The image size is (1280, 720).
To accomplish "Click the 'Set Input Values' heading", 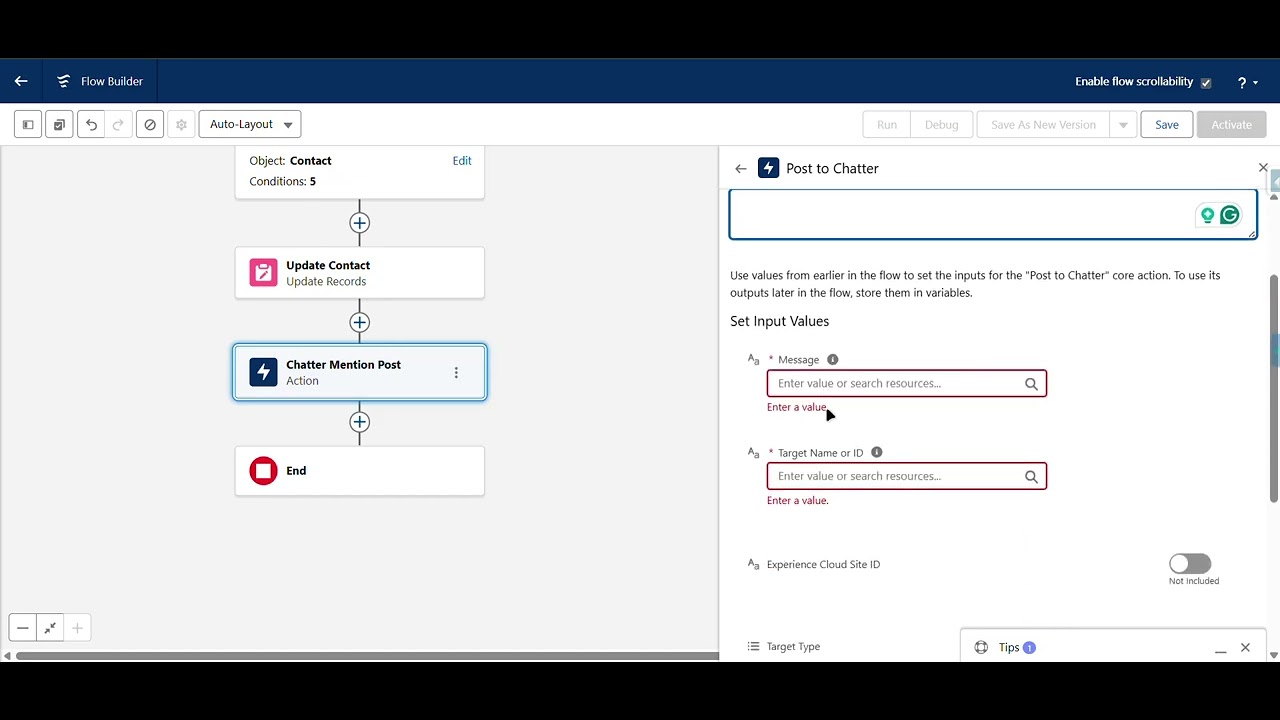I will pyautogui.click(x=779, y=322).
